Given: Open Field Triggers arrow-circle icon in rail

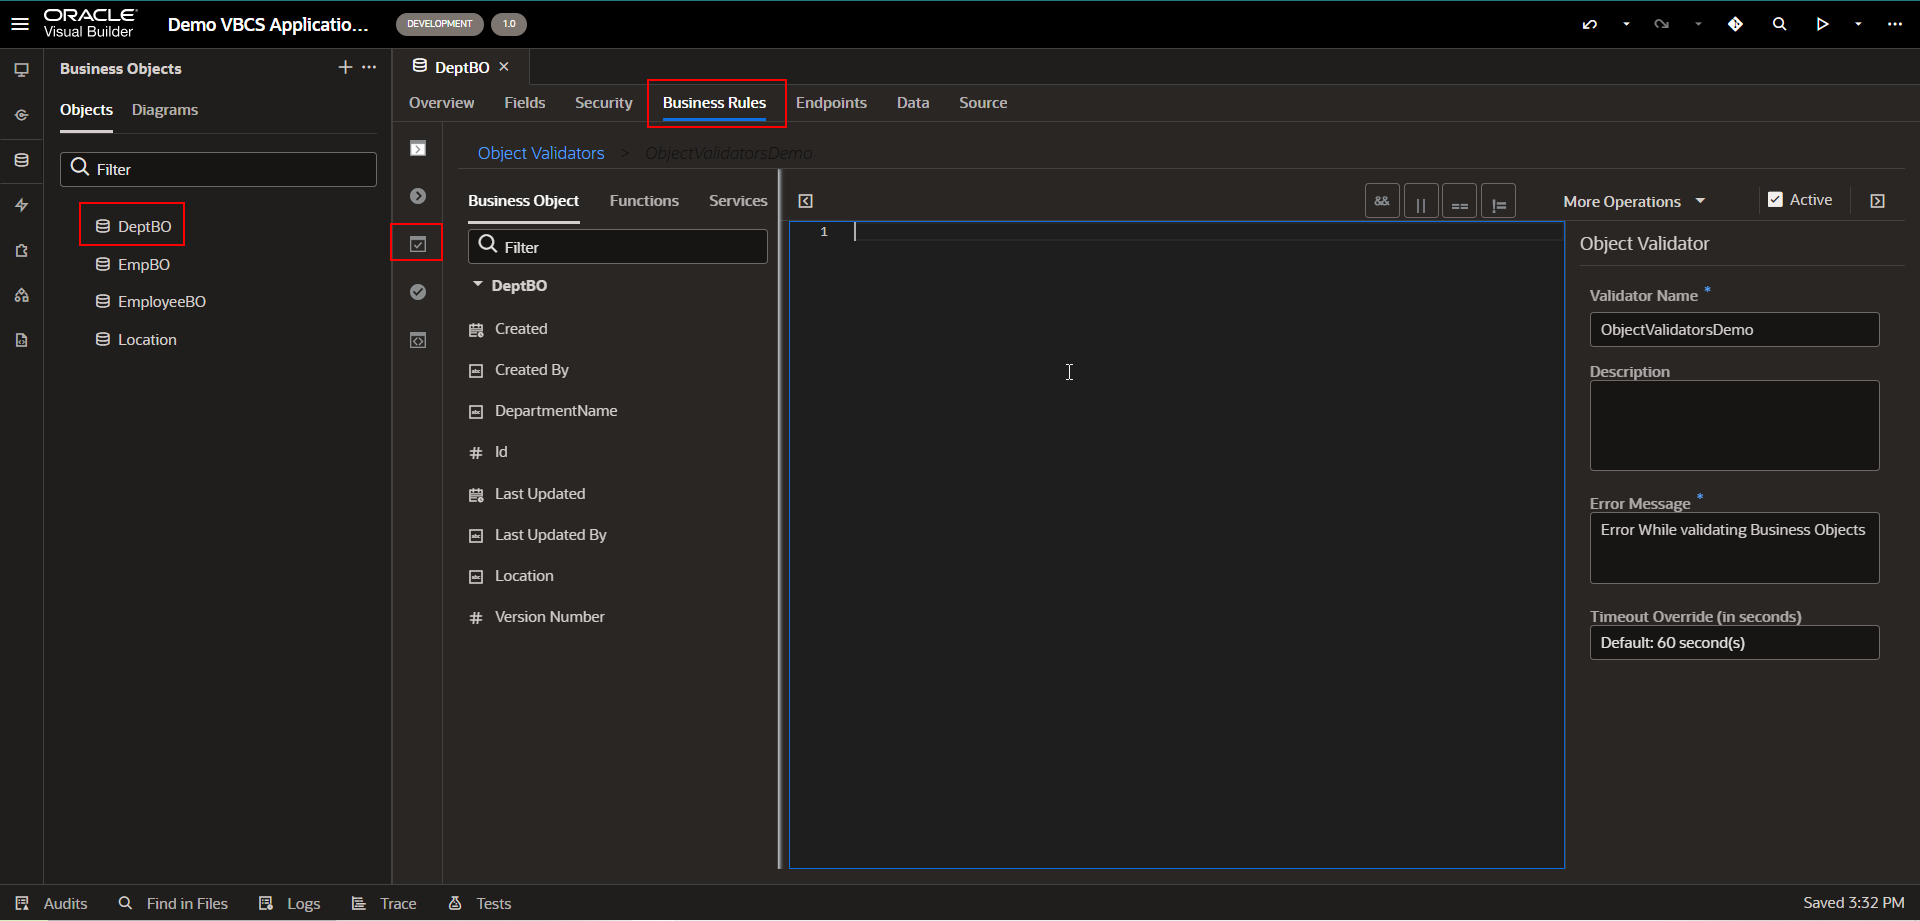Looking at the screenshot, I should tap(418, 196).
